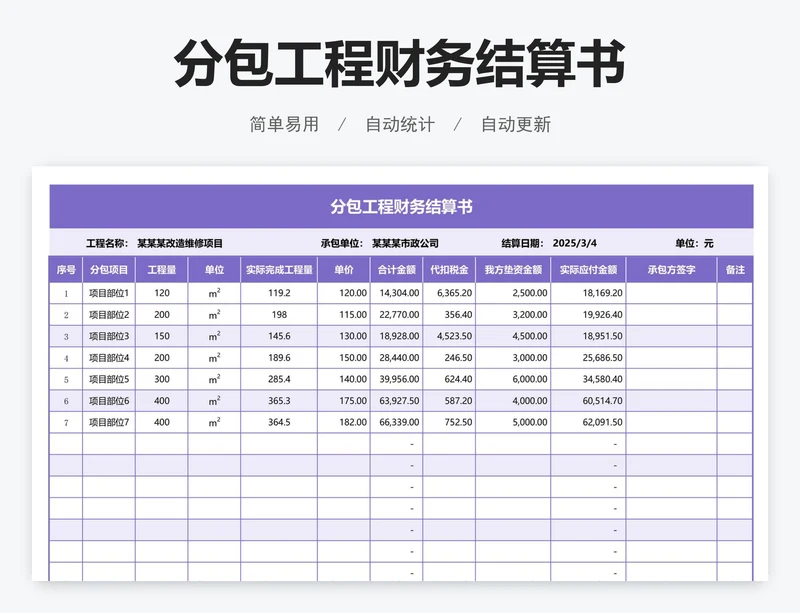
Task: Click cell 项目部位2
Action: [x=109, y=315]
